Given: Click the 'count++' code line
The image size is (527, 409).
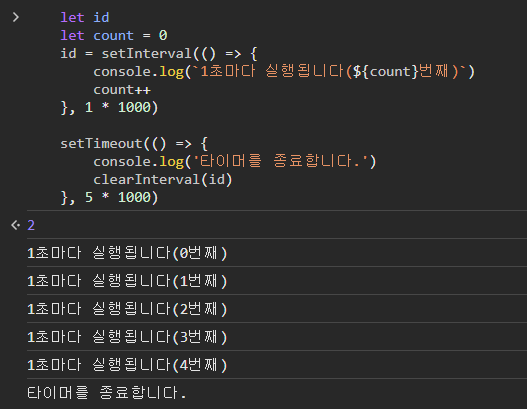Looking at the screenshot, I should pos(122,89).
